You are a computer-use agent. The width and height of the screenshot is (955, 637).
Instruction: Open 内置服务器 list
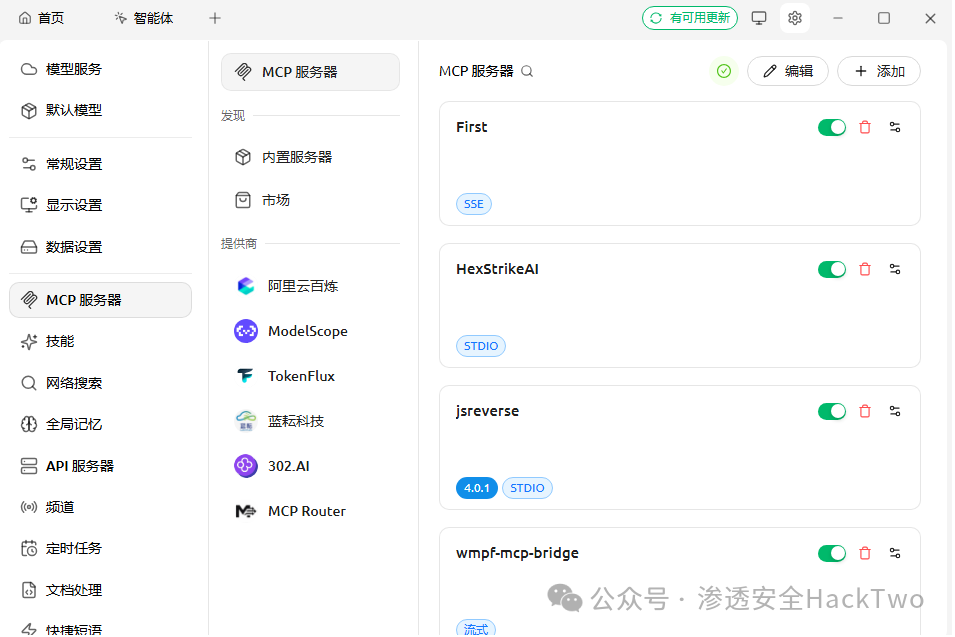311,157
